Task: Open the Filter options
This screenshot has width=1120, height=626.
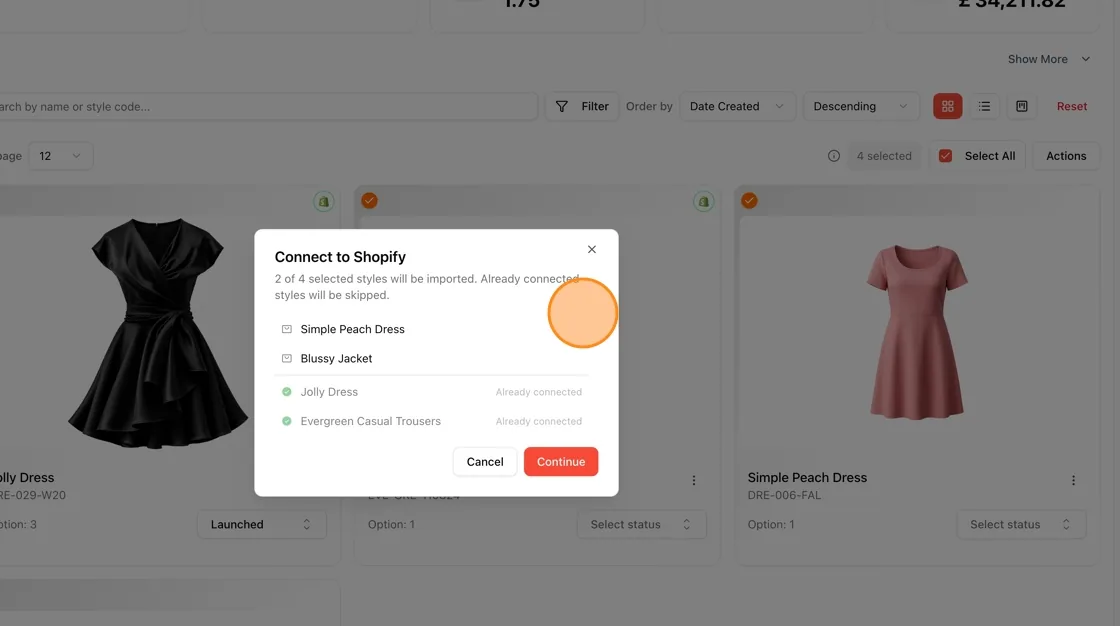Action: tap(582, 106)
